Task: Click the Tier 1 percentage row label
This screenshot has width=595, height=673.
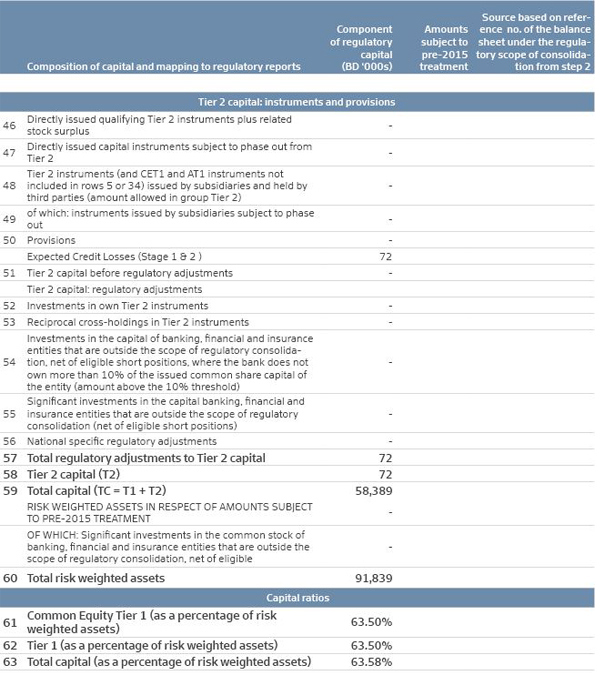Action: pyautogui.click(x=152, y=646)
